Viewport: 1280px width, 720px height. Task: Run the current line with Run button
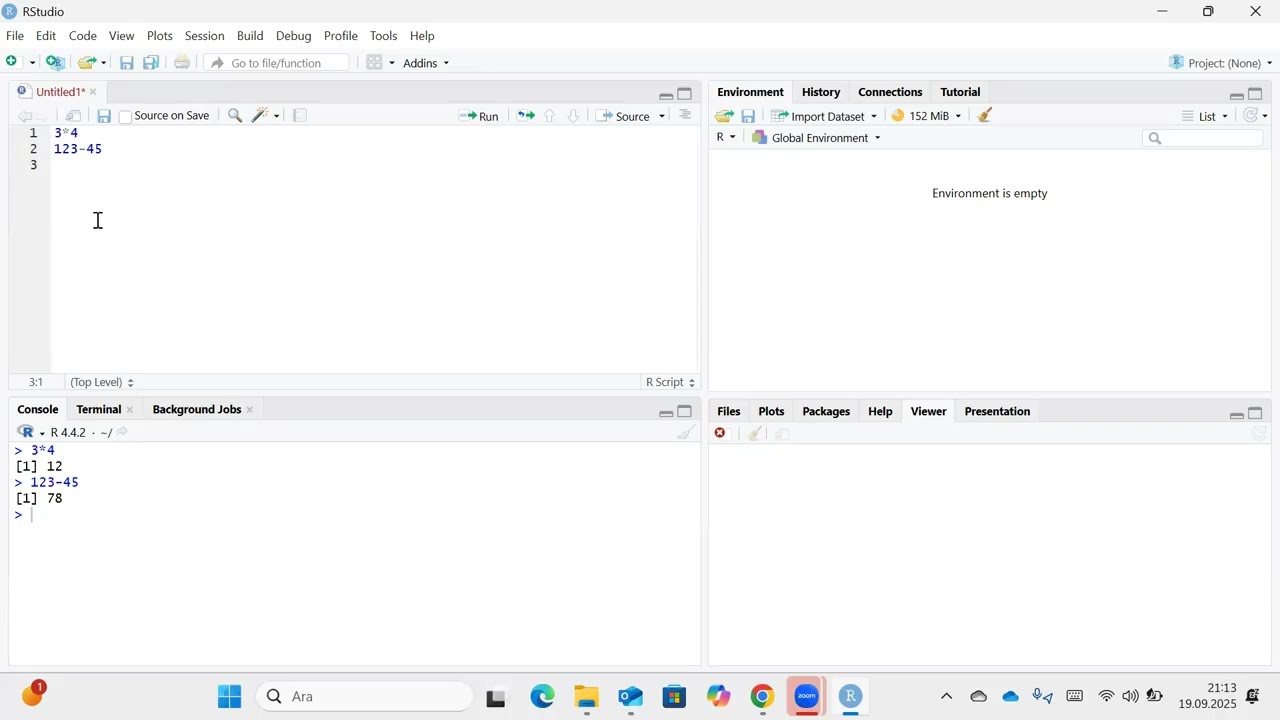tap(479, 116)
